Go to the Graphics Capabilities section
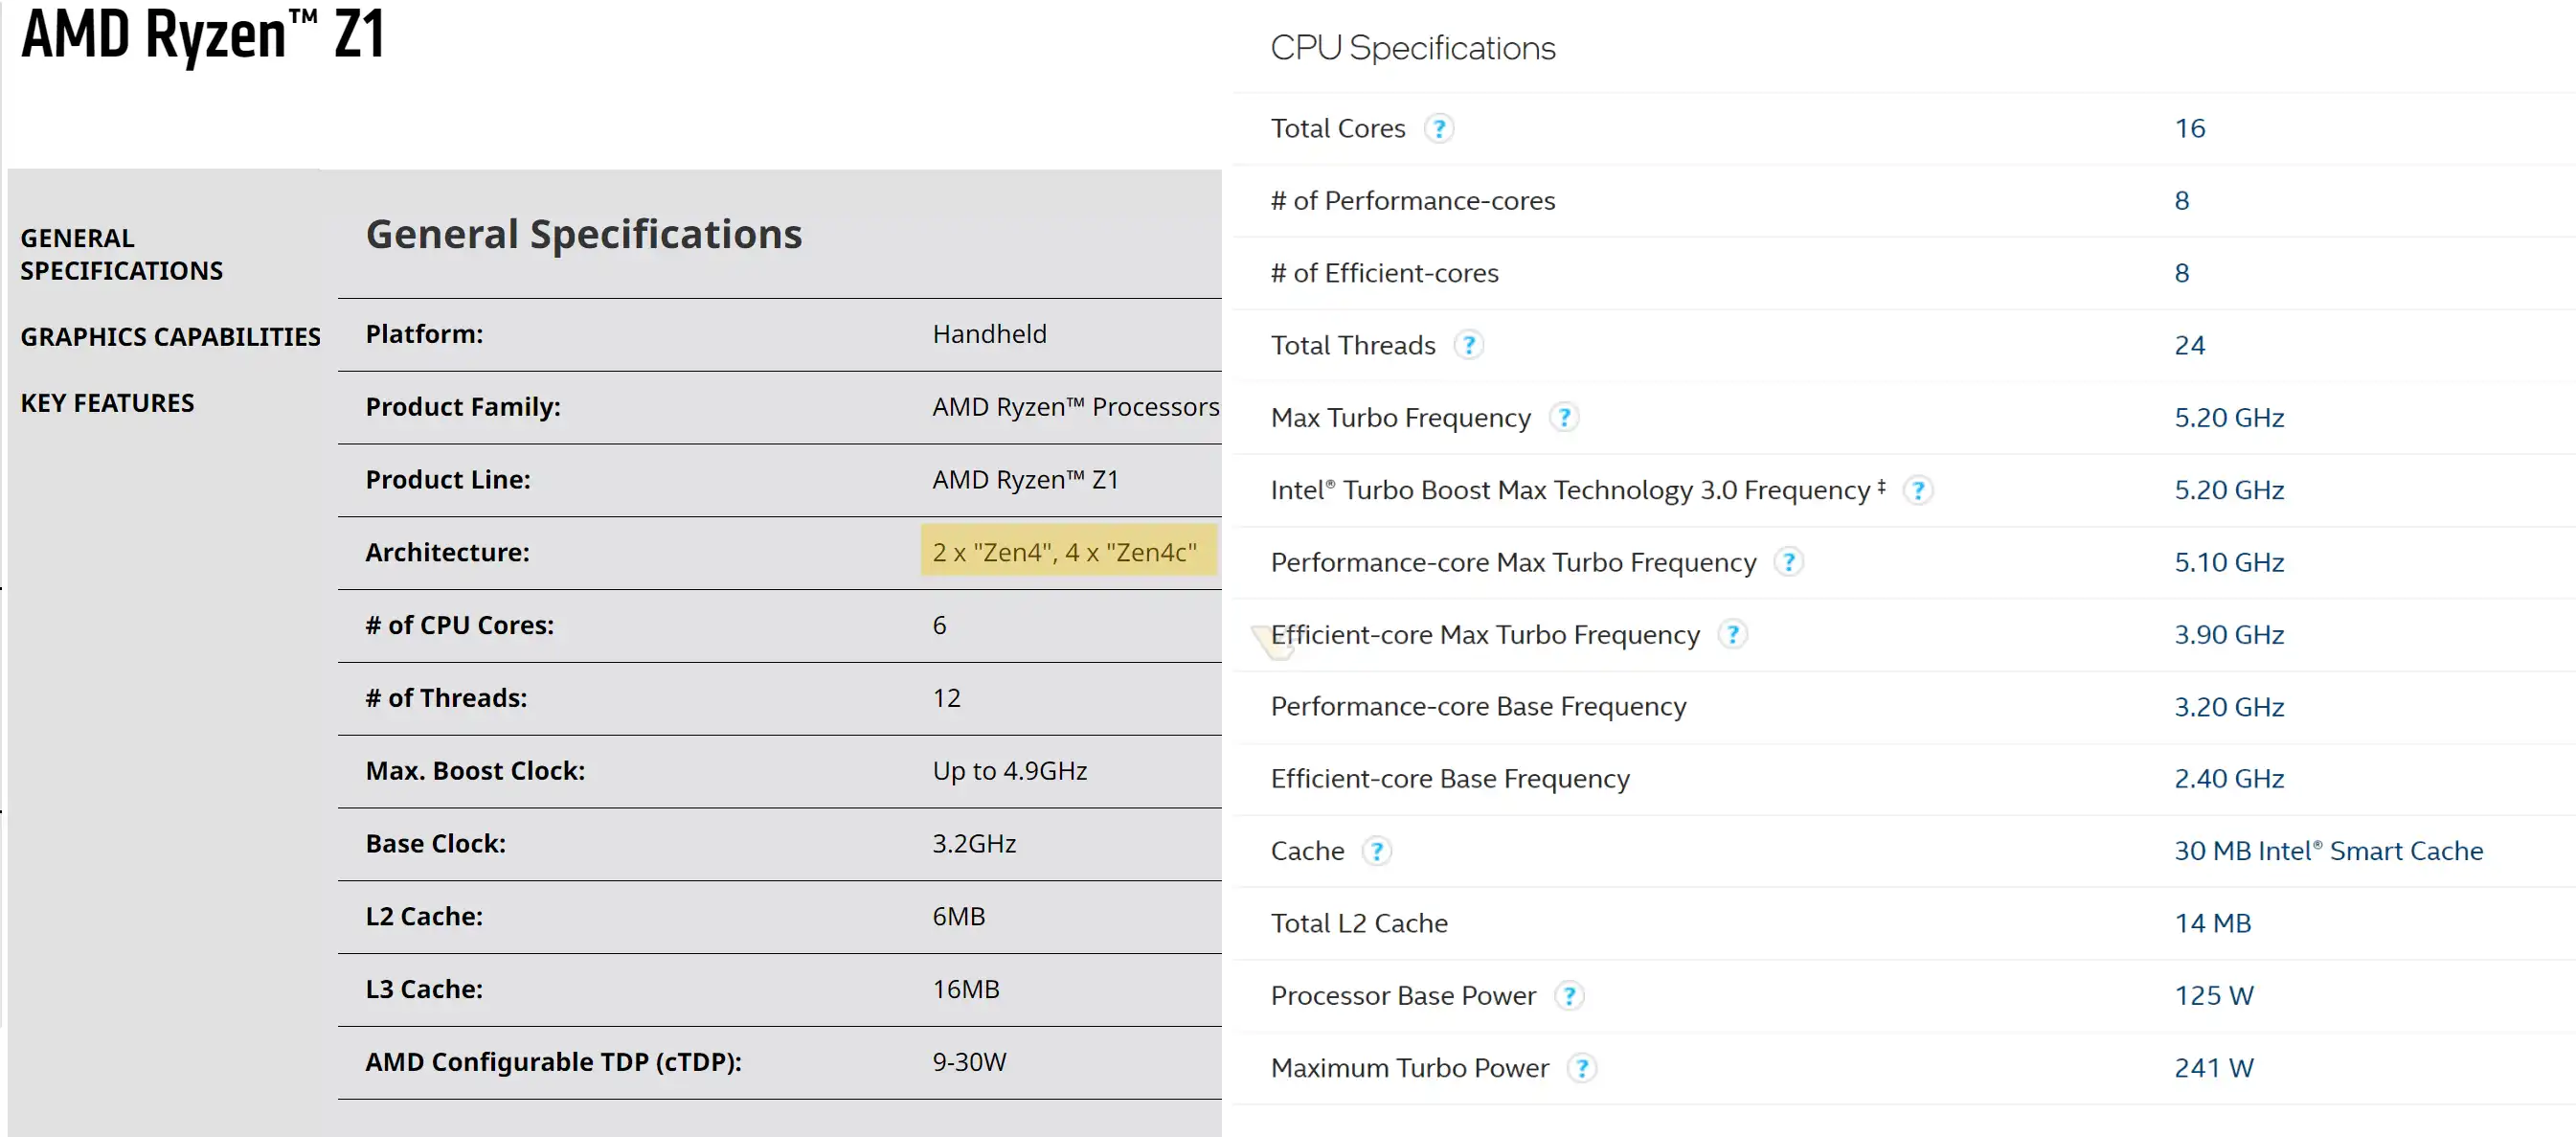 coord(170,337)
